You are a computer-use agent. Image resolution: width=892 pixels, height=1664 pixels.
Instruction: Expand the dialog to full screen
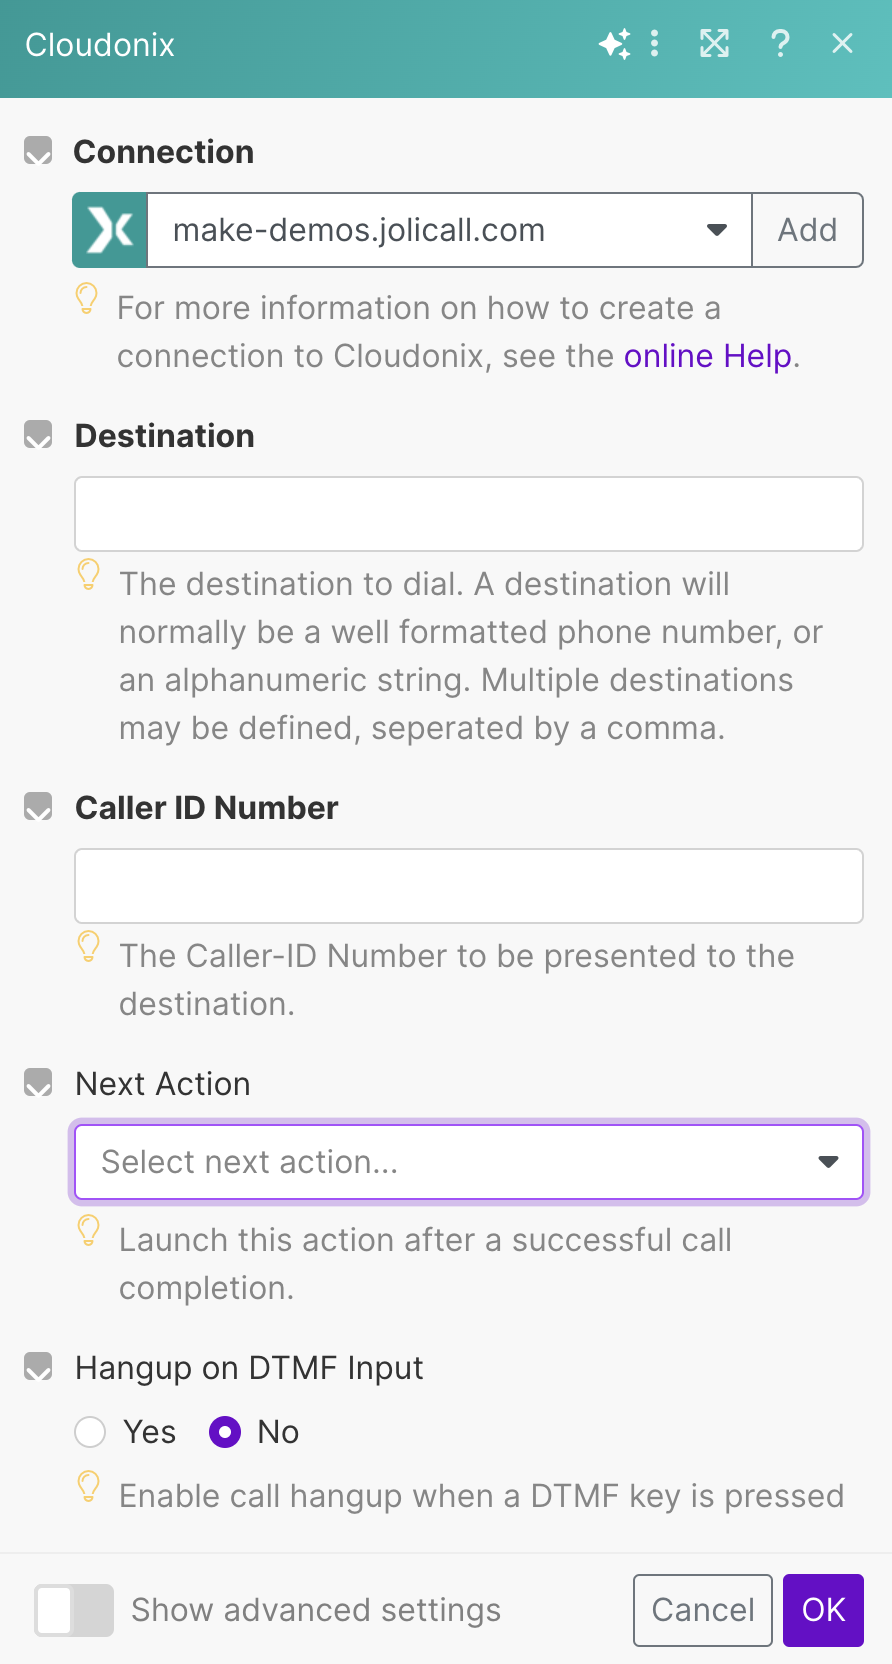714,44
